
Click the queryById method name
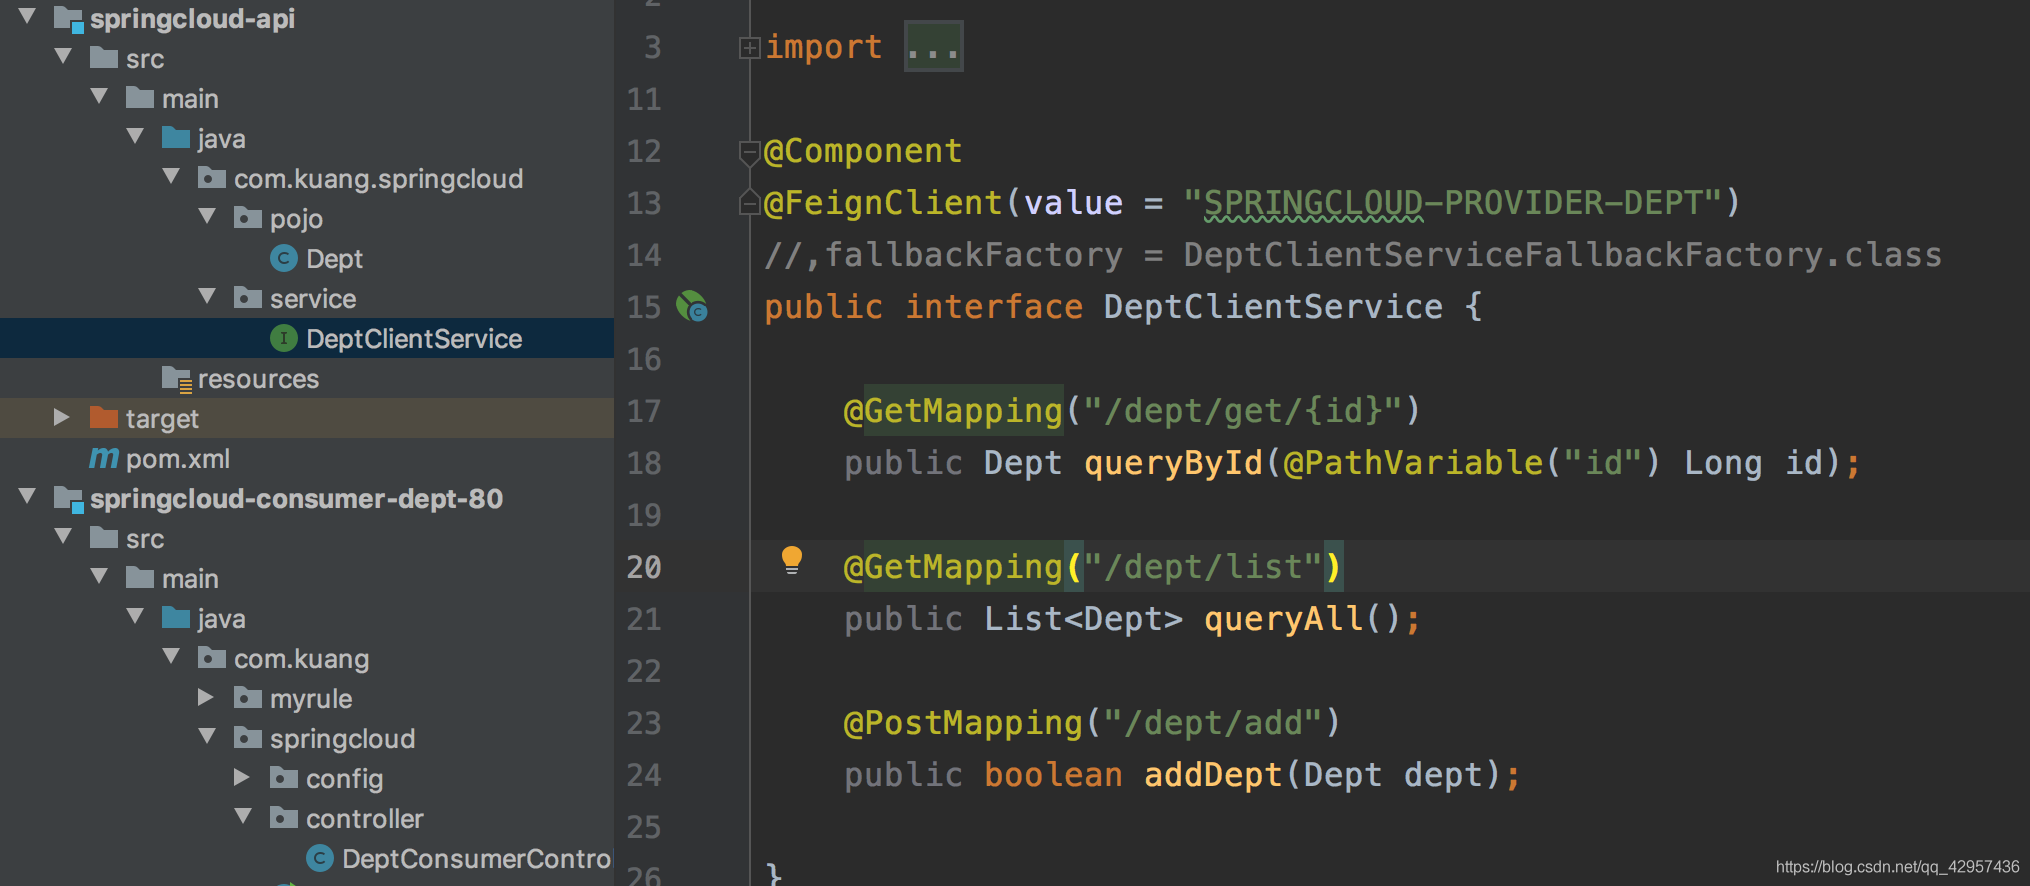pyautogui.click(x=1173, y=463)
